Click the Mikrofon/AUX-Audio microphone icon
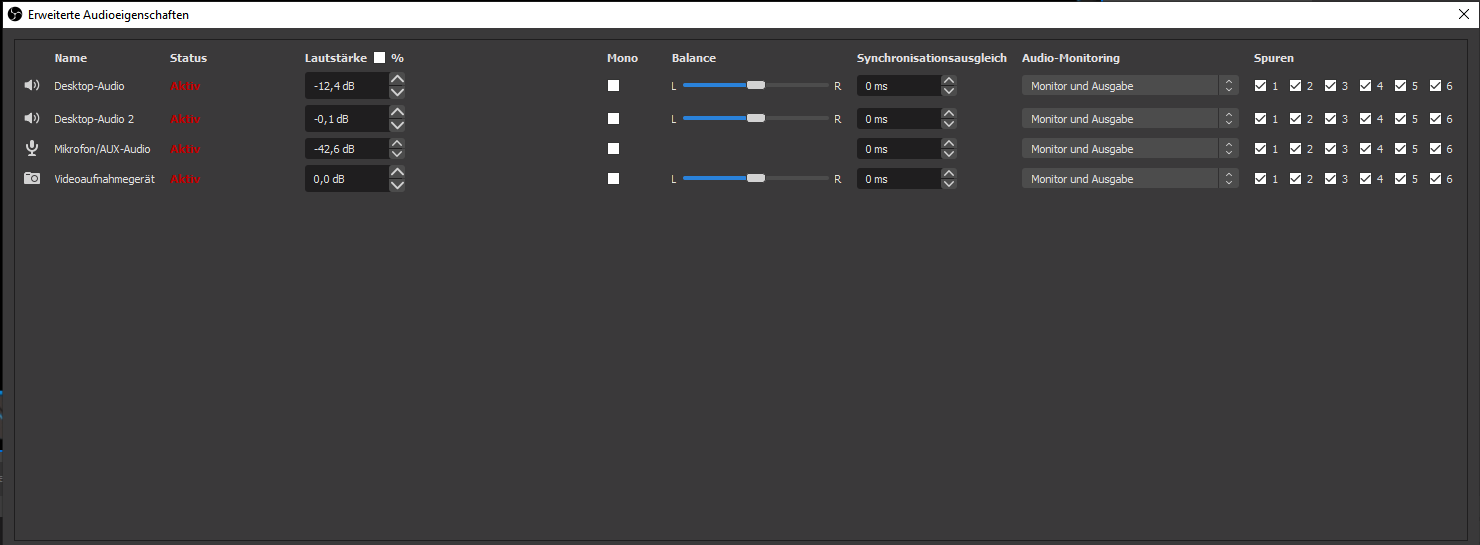The width and height of the screenshot is (1480, 545). point(32,149)
